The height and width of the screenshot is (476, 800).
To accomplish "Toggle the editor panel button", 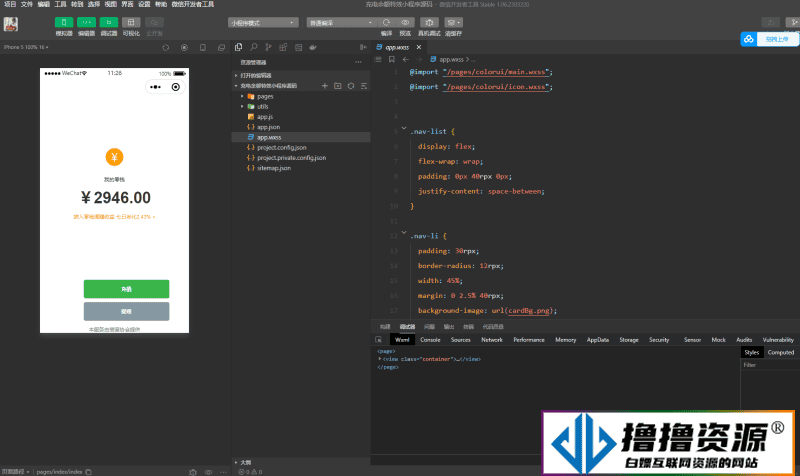I will click(x=86, y=22).
